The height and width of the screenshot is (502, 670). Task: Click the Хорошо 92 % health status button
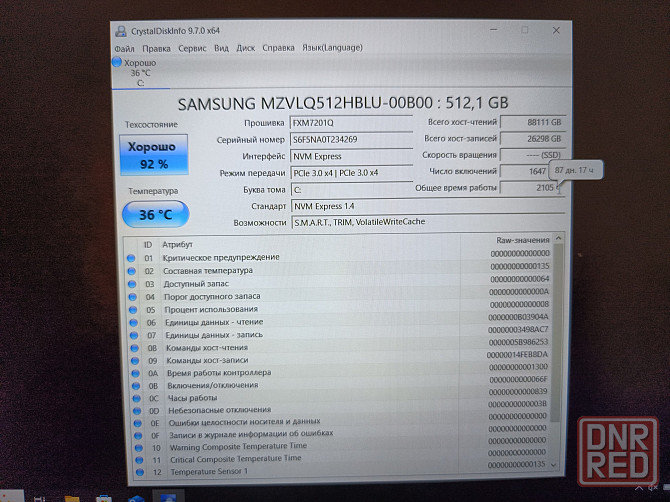pyautogui.click(x=154, y=155)
